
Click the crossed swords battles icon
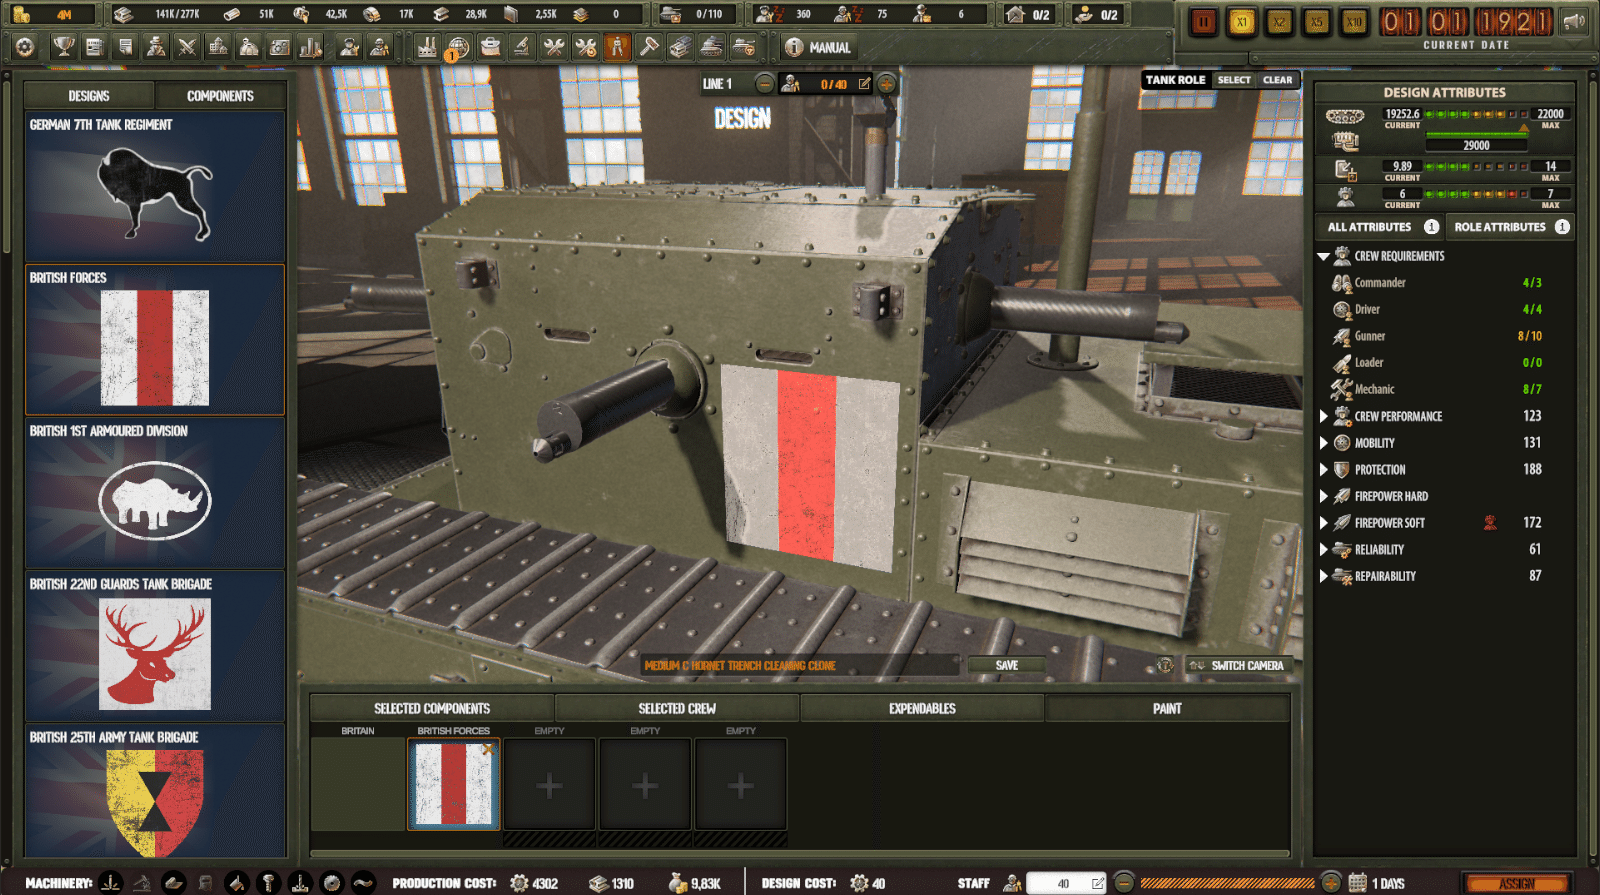tap(187, 47)
